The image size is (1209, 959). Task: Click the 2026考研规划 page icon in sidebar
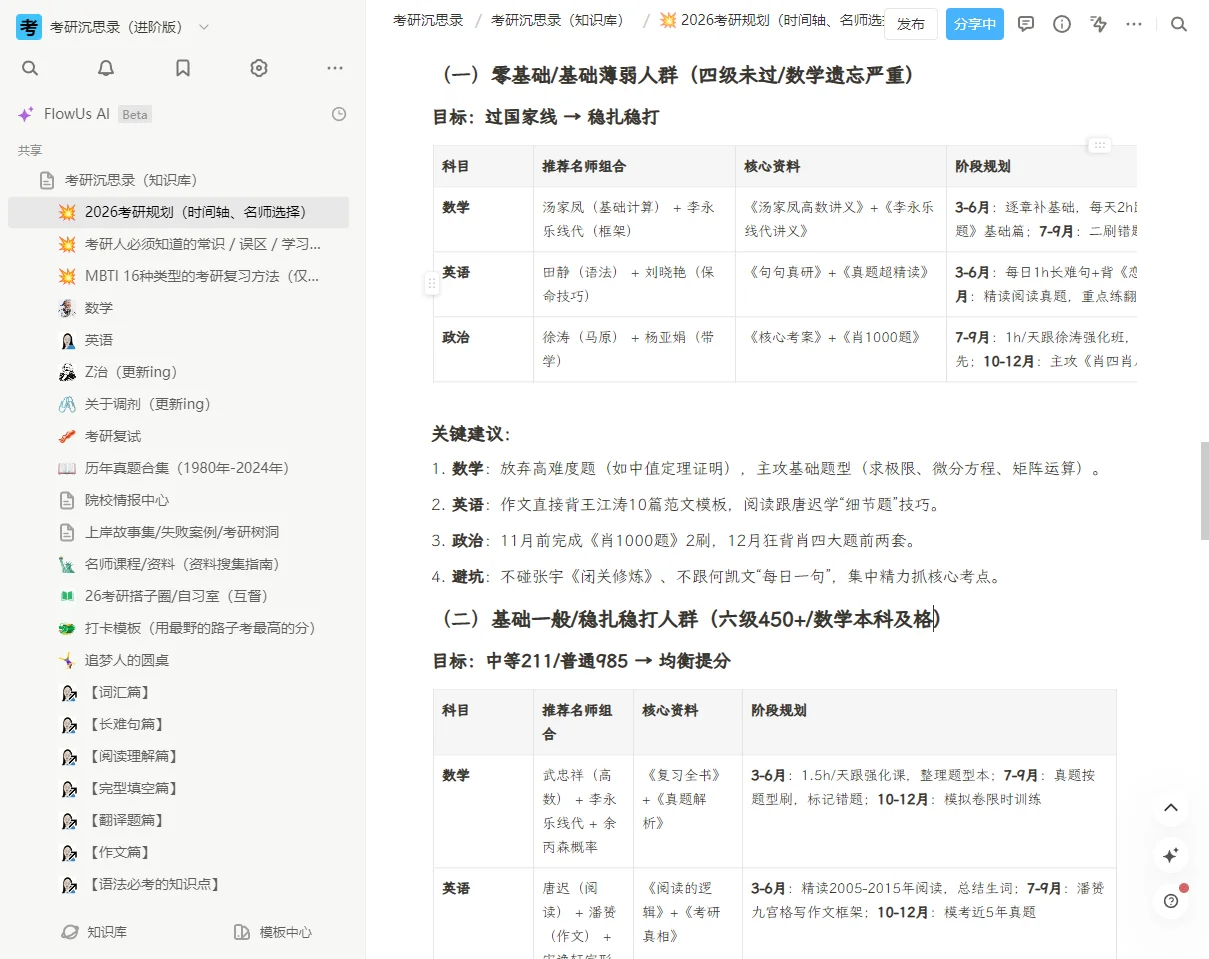click(x=67, y=212)
